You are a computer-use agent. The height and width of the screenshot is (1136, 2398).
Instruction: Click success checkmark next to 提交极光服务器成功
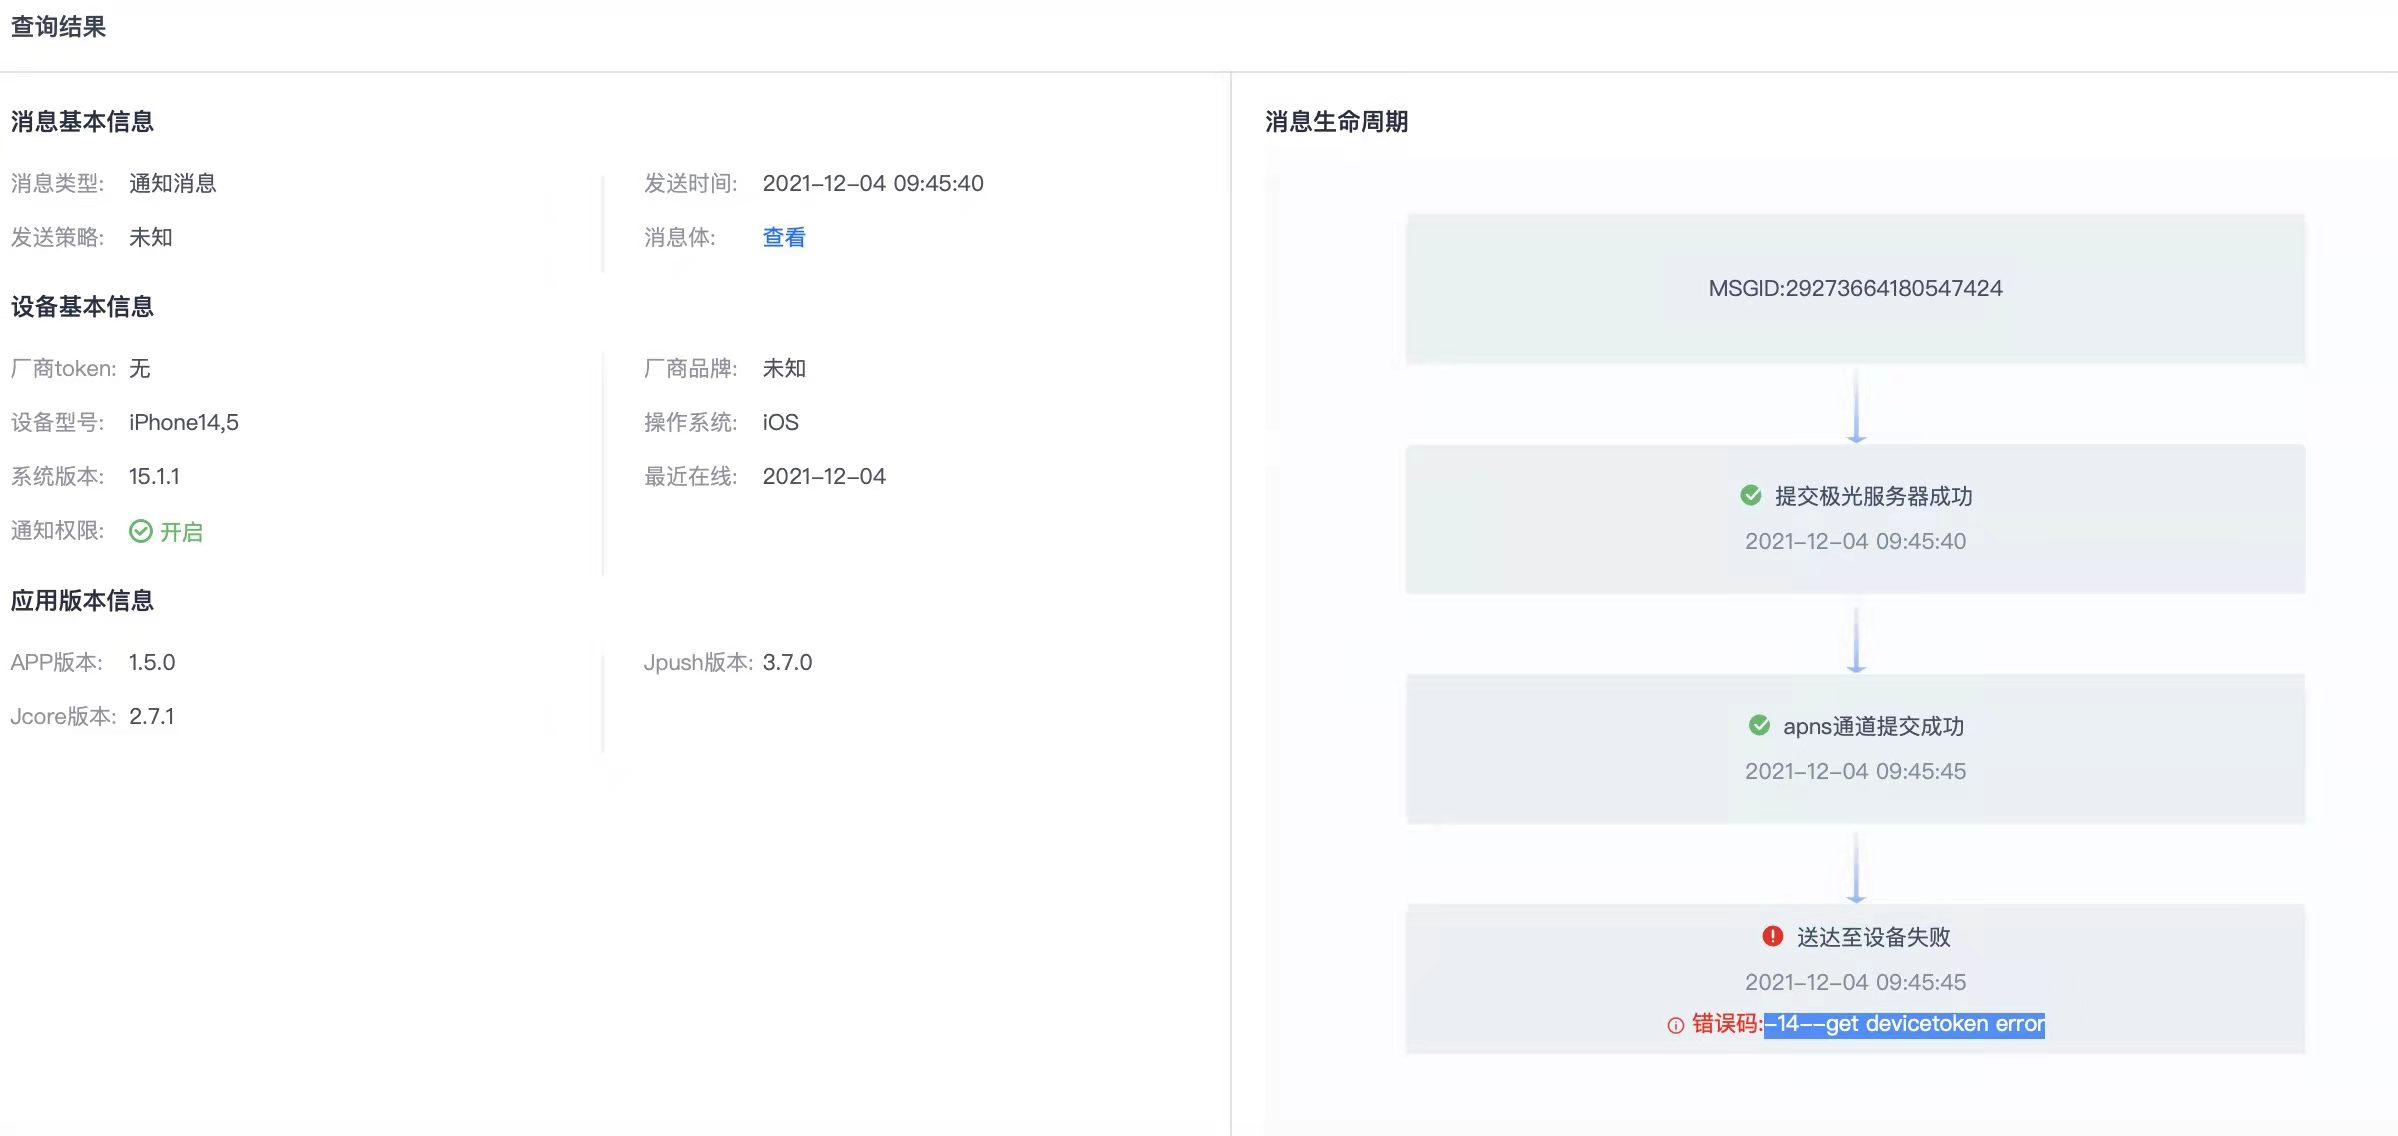[1751, 495]
